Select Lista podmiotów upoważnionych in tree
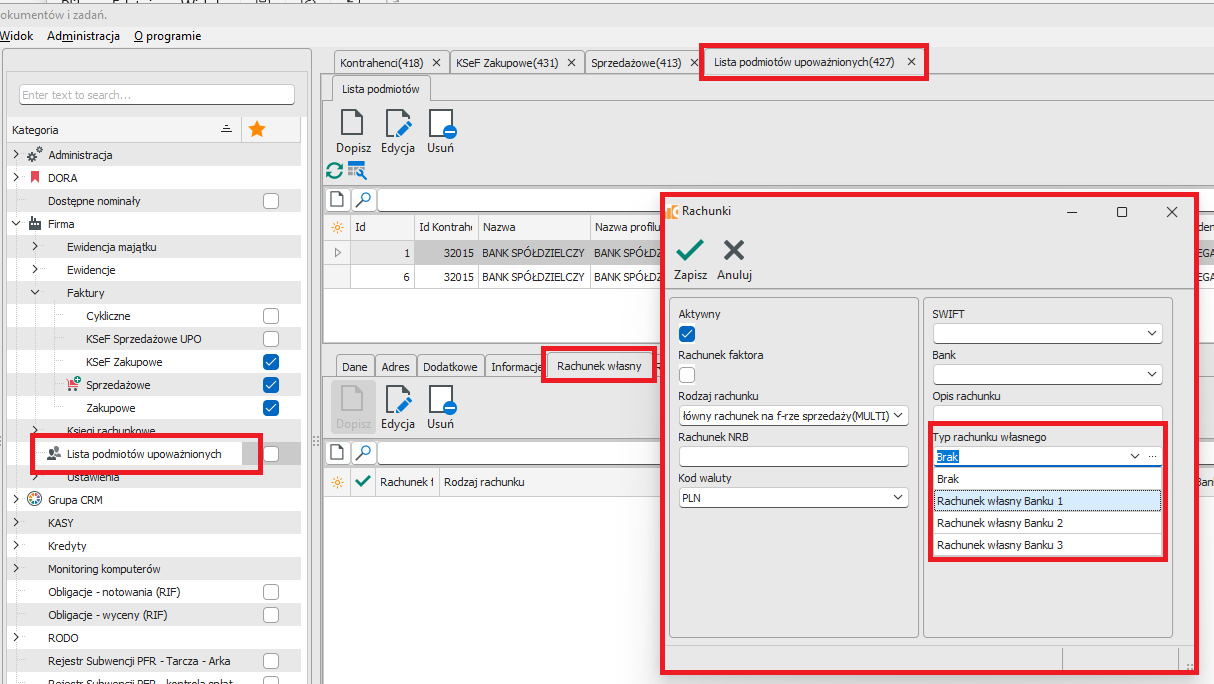 click(143, 454)
